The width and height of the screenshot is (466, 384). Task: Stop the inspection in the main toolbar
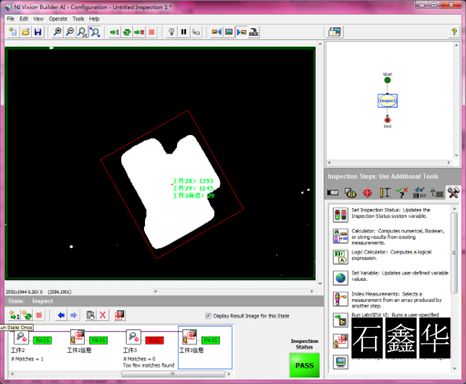(152, 32)
